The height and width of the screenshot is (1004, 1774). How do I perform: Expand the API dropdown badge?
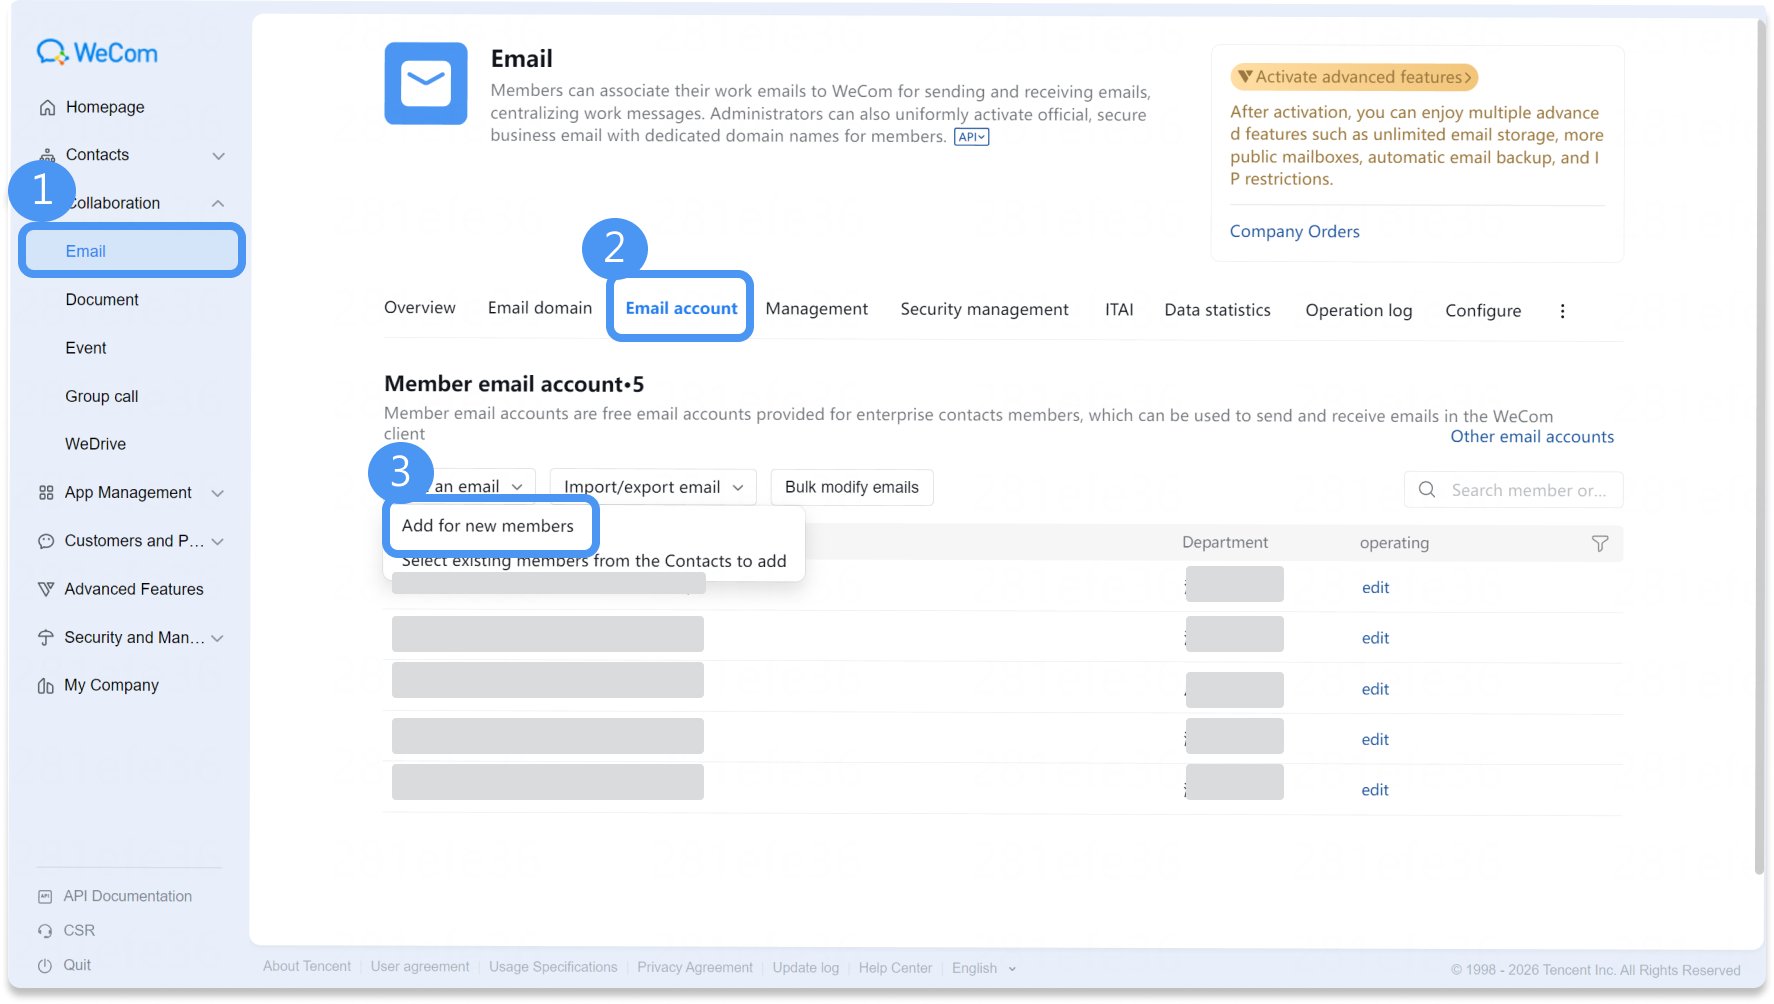coord(971,137)
